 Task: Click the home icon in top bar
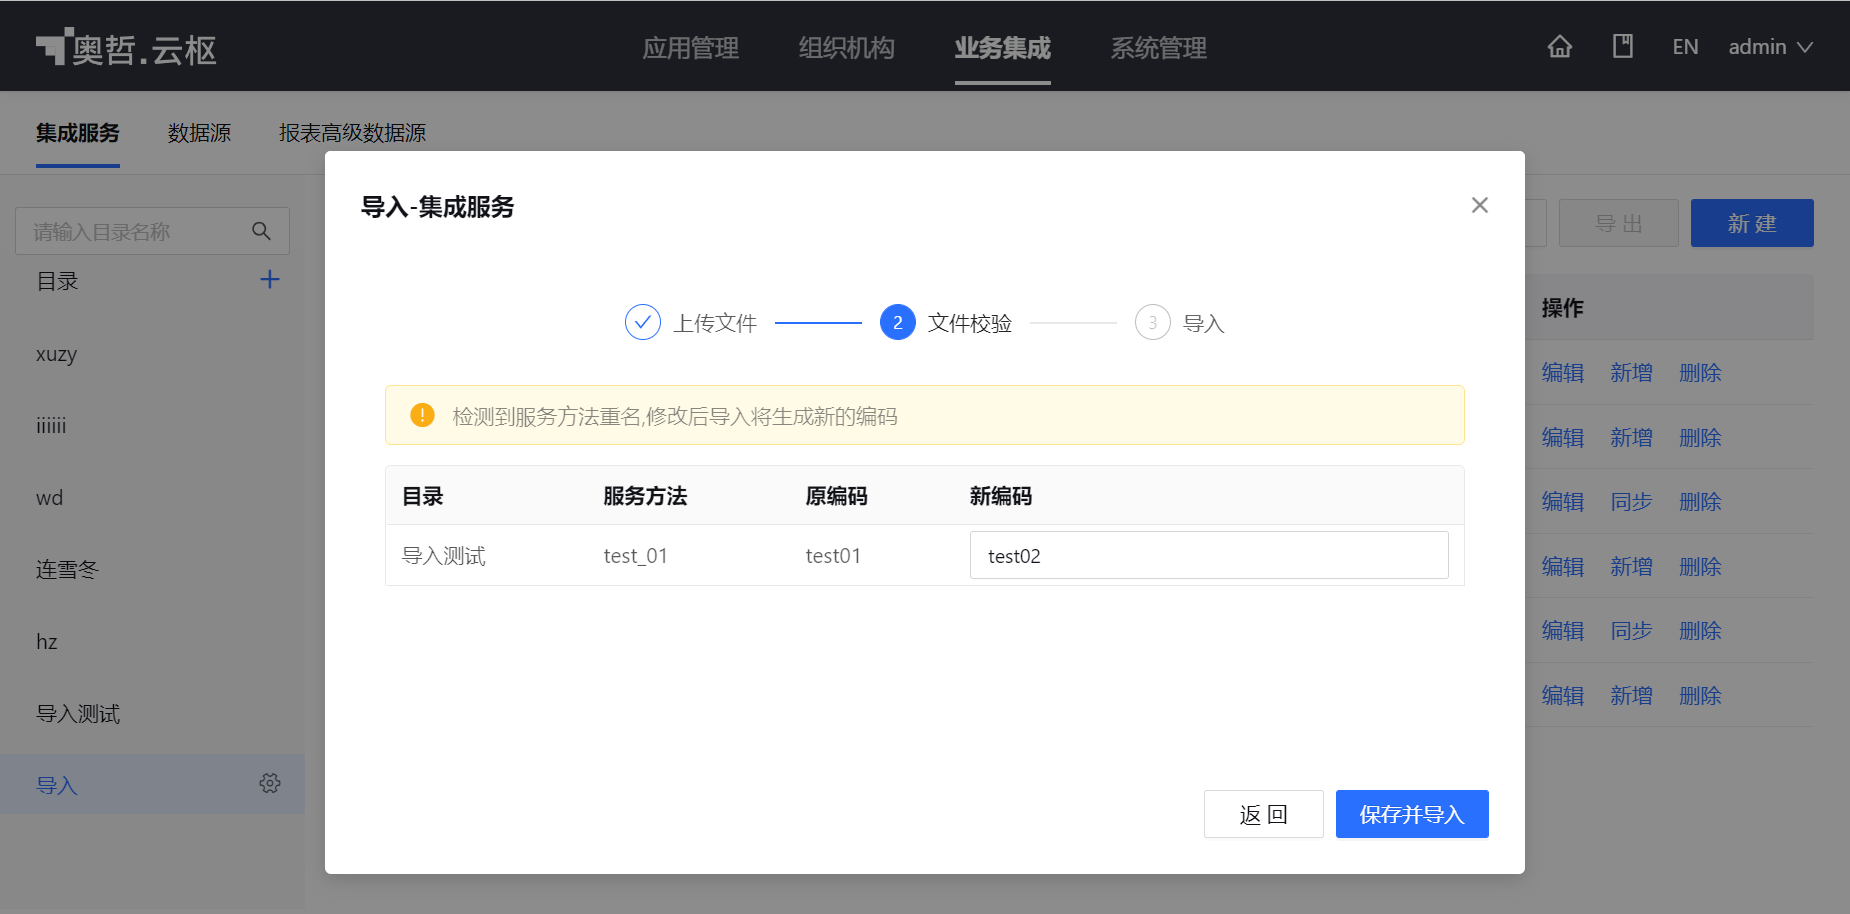[1559, 47]
